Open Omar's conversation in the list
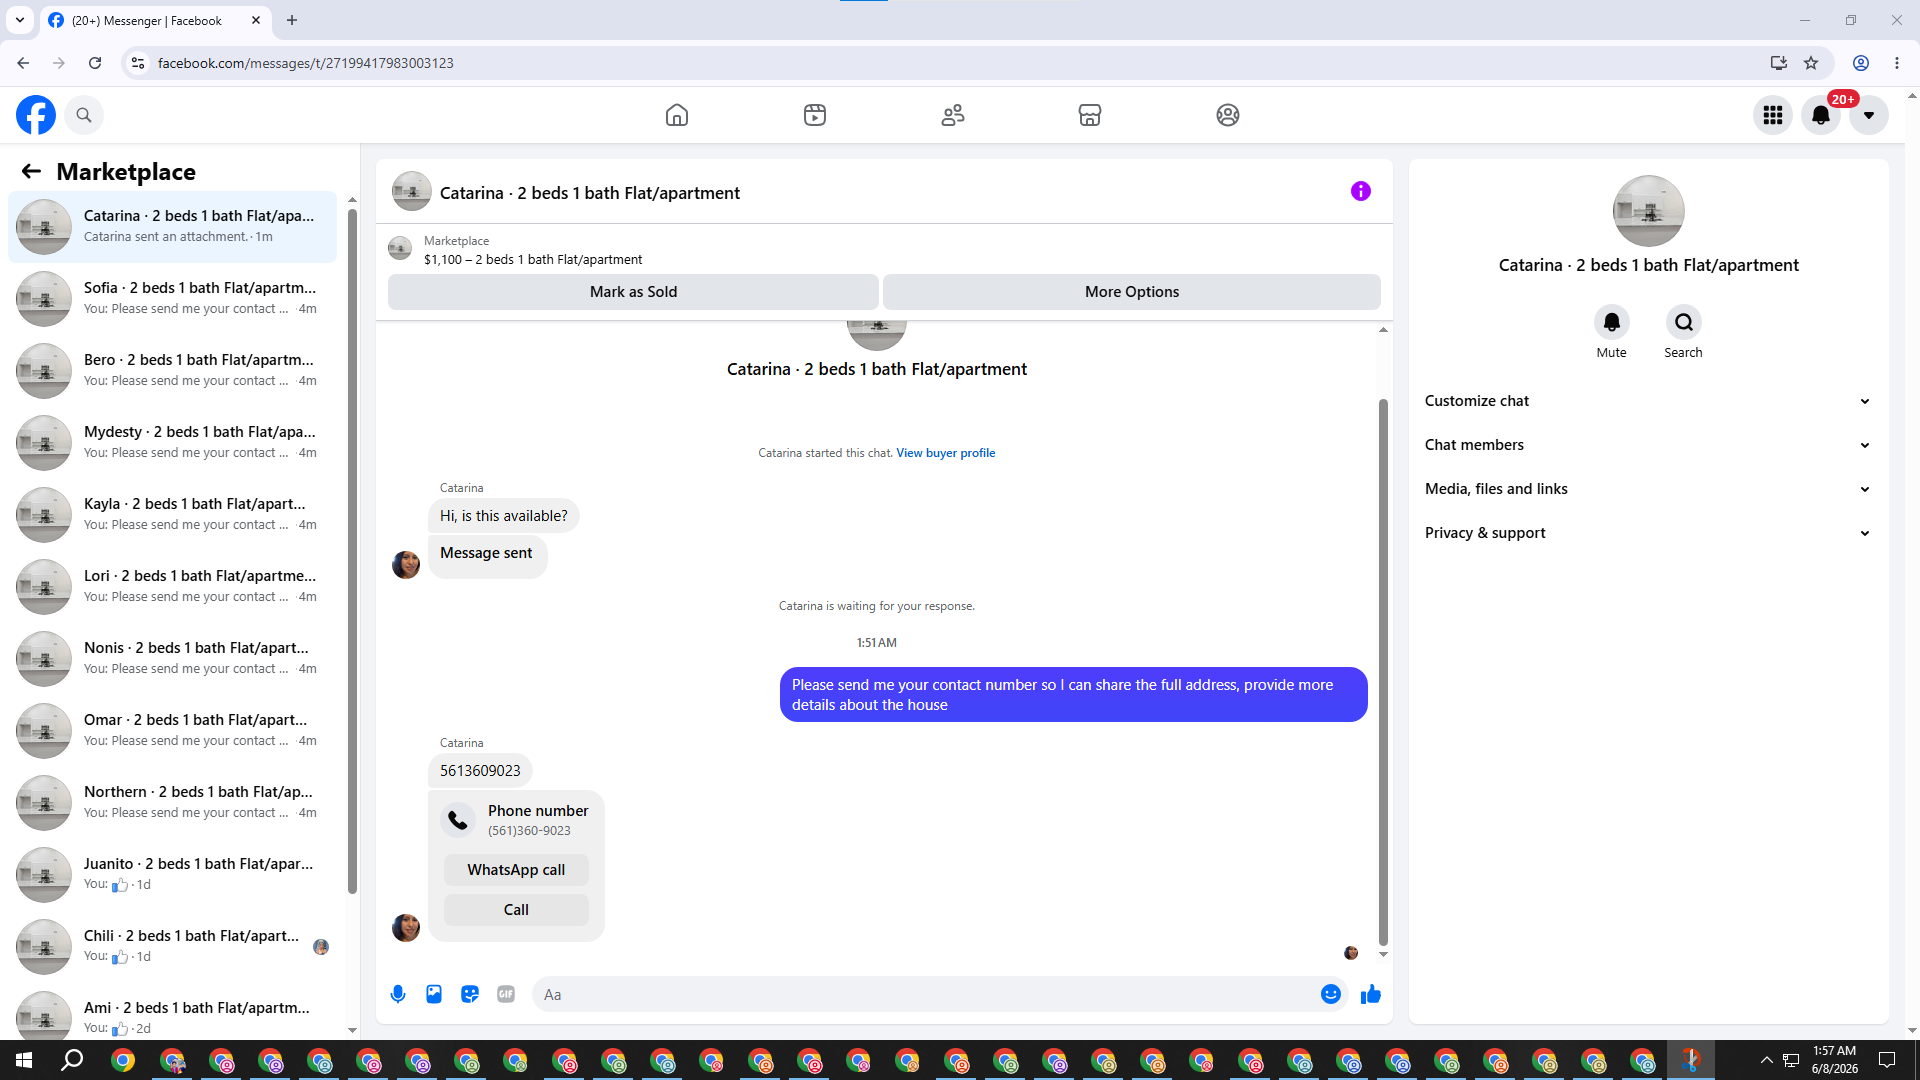1920x1080 pixels. 172,730
